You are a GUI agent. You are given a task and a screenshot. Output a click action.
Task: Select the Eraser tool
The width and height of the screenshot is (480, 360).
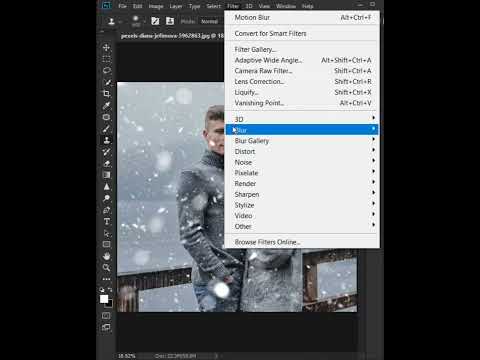coord(106,164)
